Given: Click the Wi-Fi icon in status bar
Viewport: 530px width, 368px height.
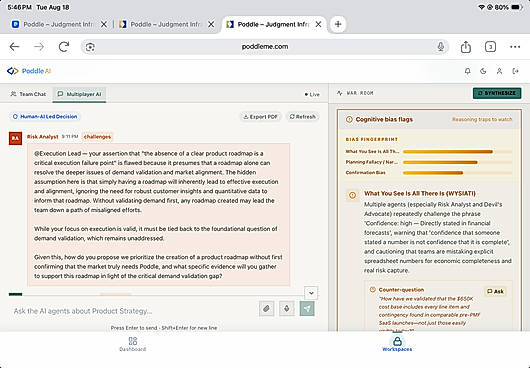Looking at the screenshot, I should tap(481, 7).
